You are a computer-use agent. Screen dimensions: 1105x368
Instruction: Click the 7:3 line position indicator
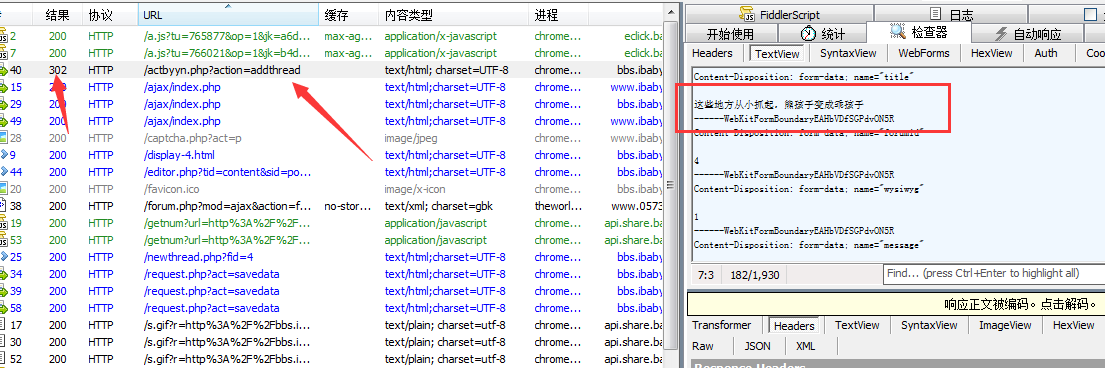click(705, 274)
